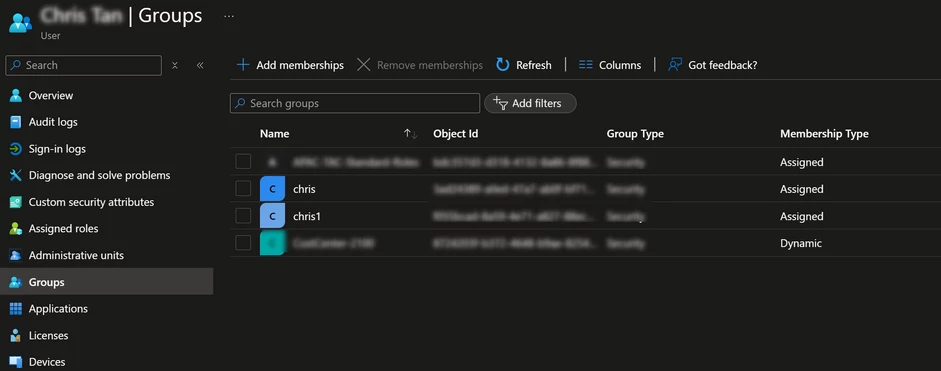Viewport: 941px width, 371px height.
Task: Sort groups with the Name column arrows
Action: pos(410,134)
